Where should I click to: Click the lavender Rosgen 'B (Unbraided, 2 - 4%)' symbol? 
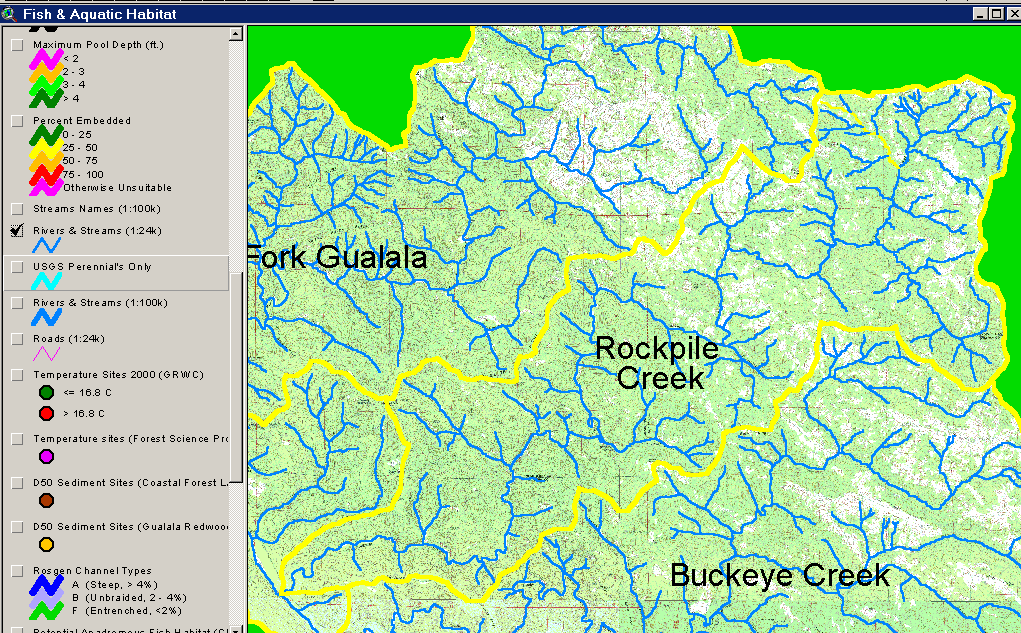click(46, 598)
